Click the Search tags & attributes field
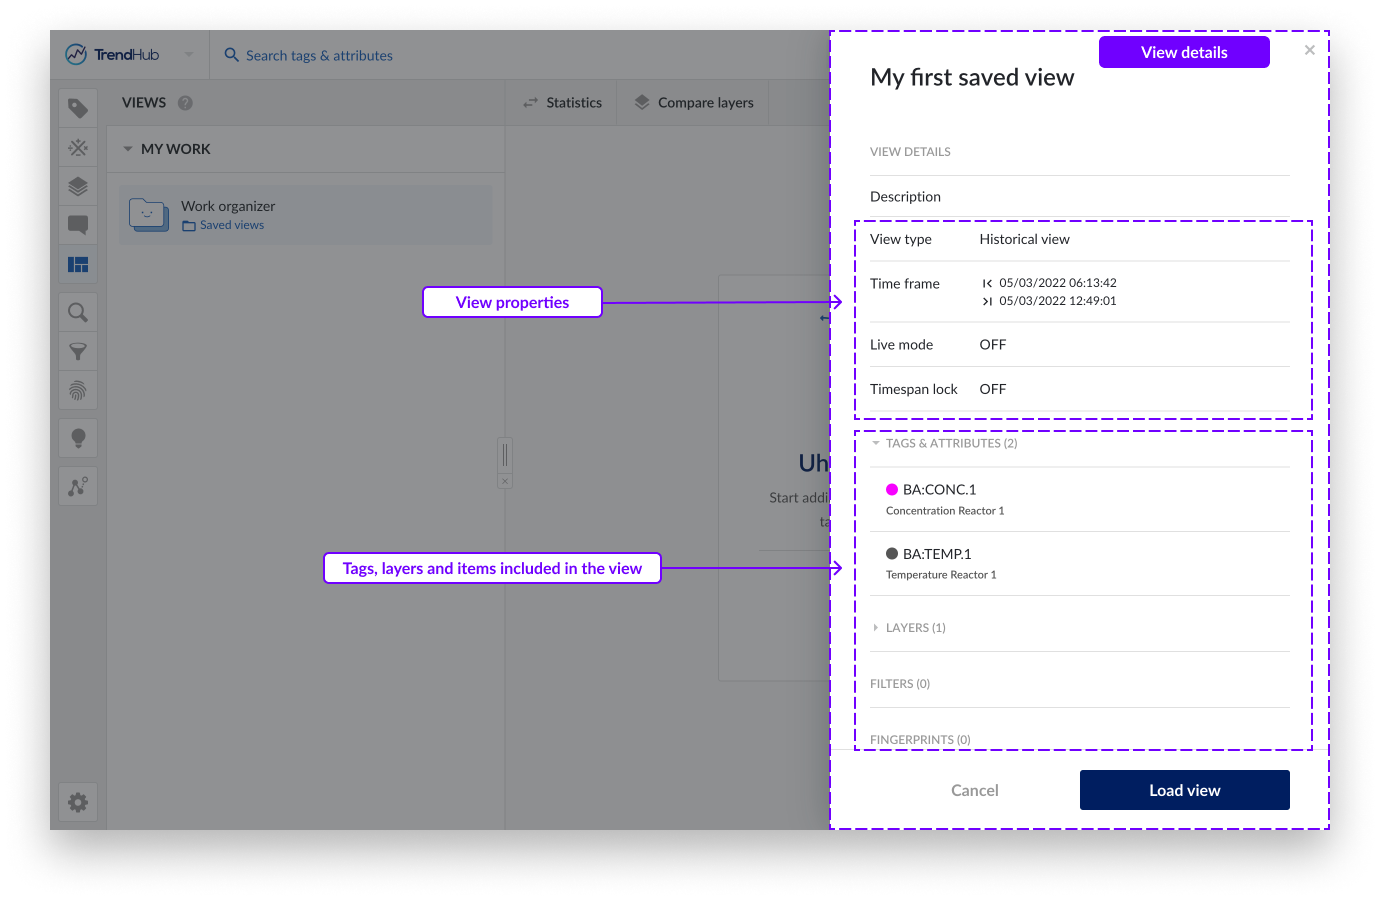The width and height of the screenshot is (1380, 900). click(x=319, y=55)
